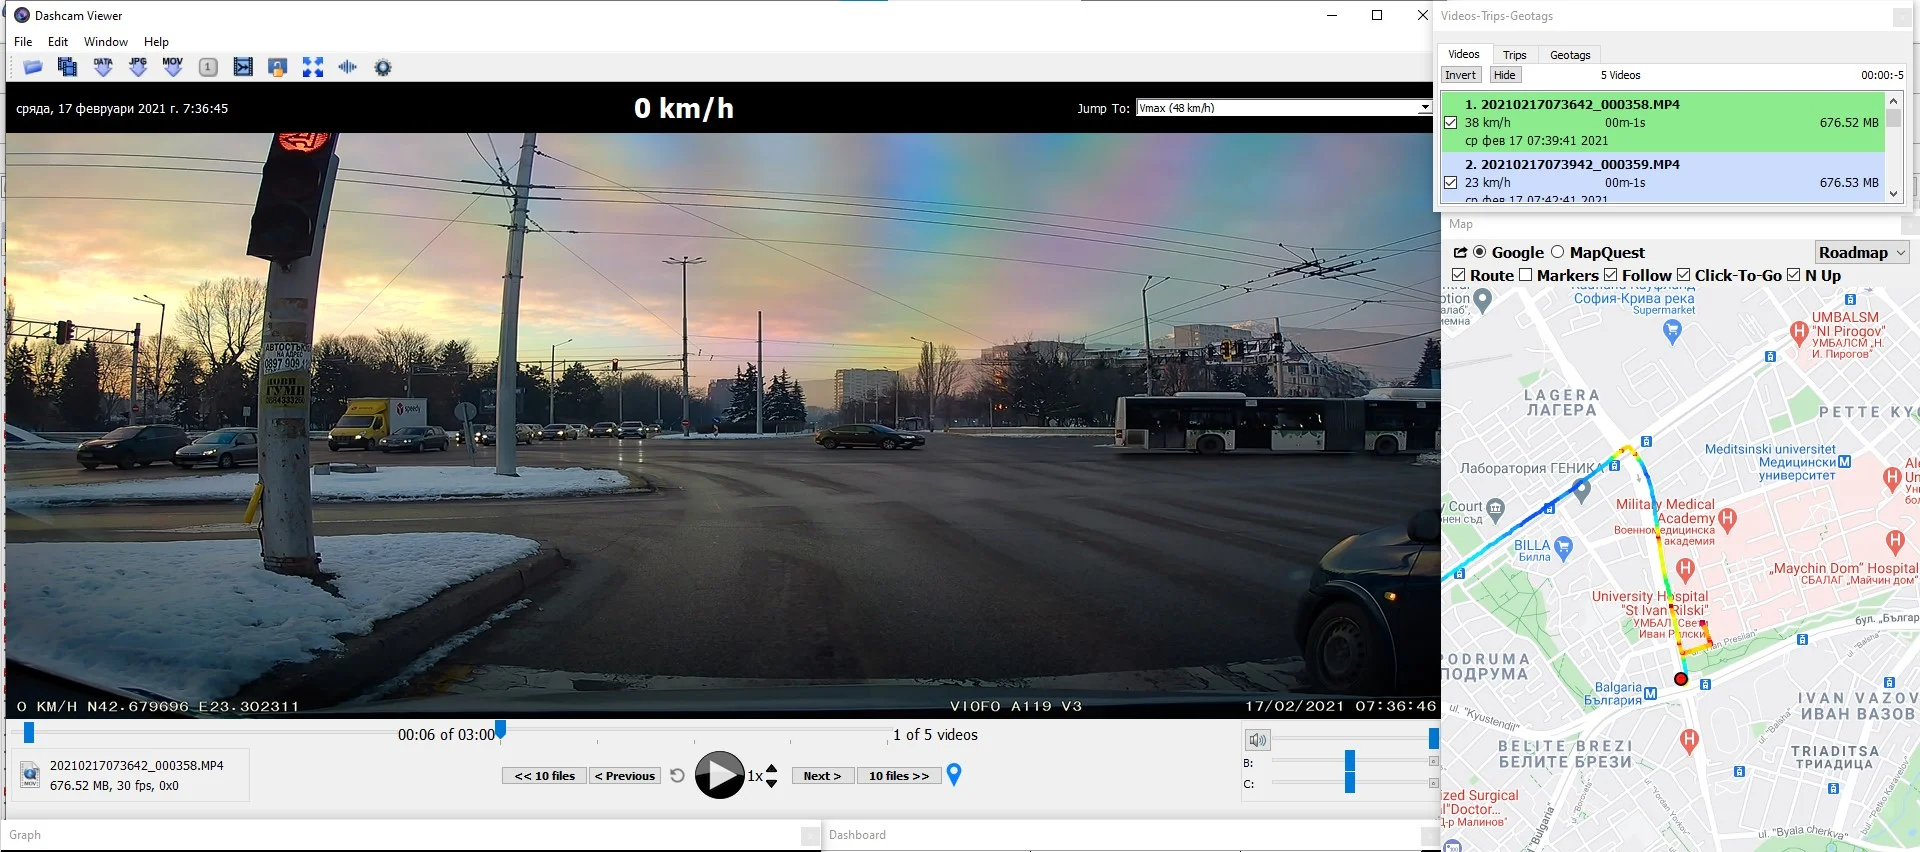Switch to the Geotags tab
The width and height of the screenshot is (1920, 852).
(1570, 55)
